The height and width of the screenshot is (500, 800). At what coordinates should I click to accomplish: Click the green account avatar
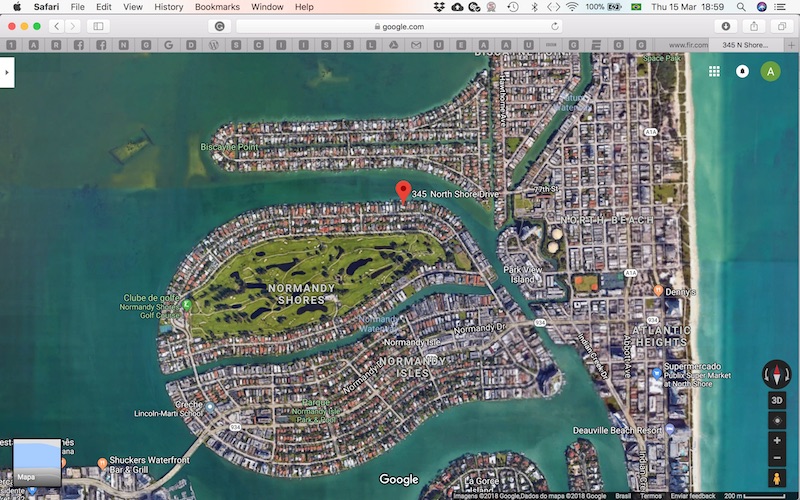click(x=770, y=71)
